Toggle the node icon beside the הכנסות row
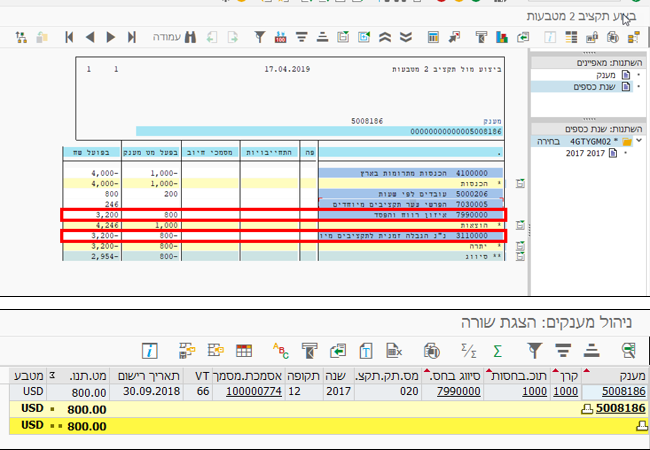 tap(520, 184)
